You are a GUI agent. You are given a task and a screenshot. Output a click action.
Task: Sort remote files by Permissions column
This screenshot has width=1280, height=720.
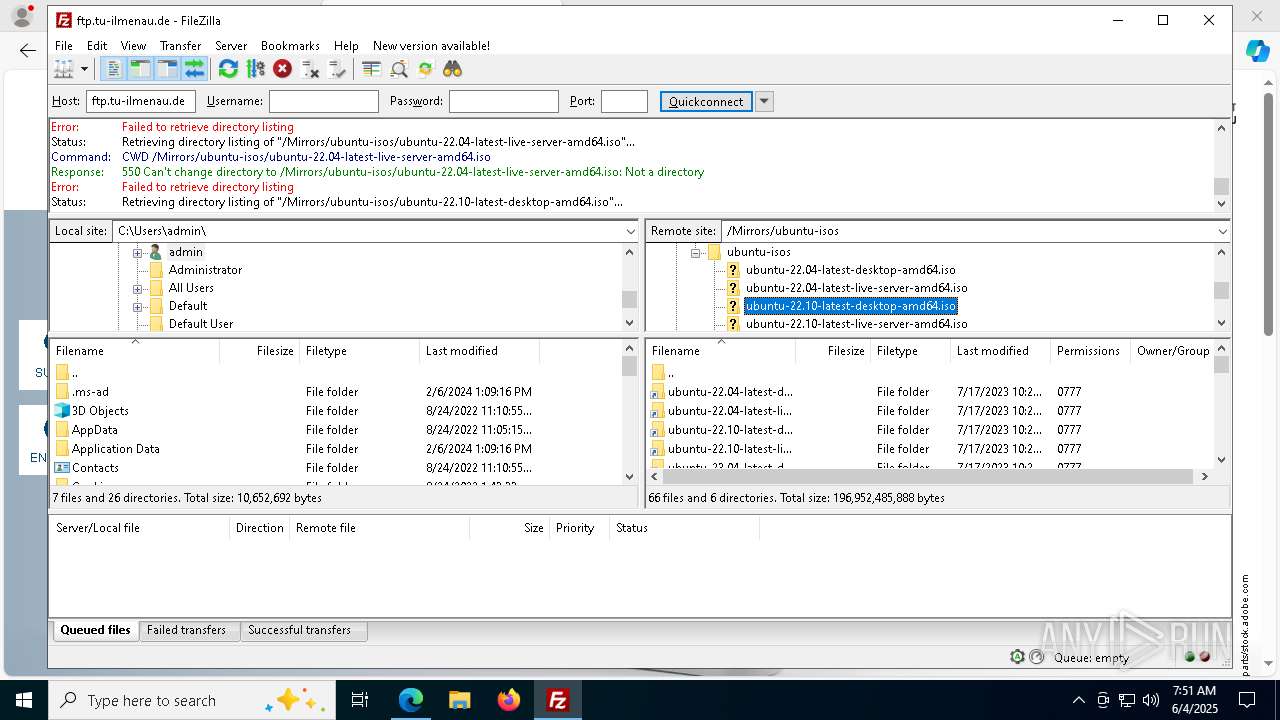point(1089,351)
